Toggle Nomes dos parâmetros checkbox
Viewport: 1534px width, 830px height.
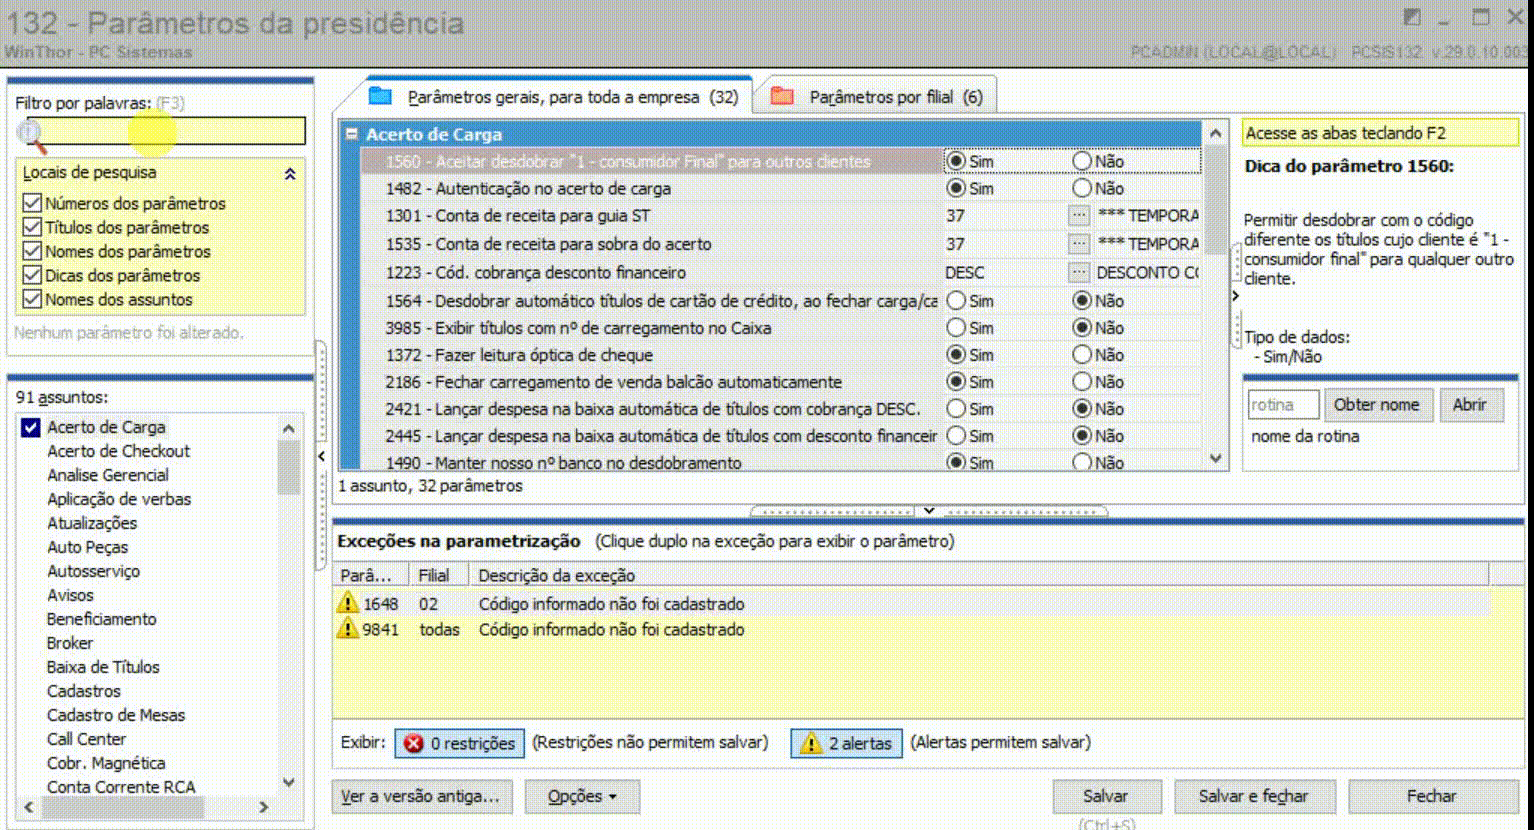tap(32, 251)
